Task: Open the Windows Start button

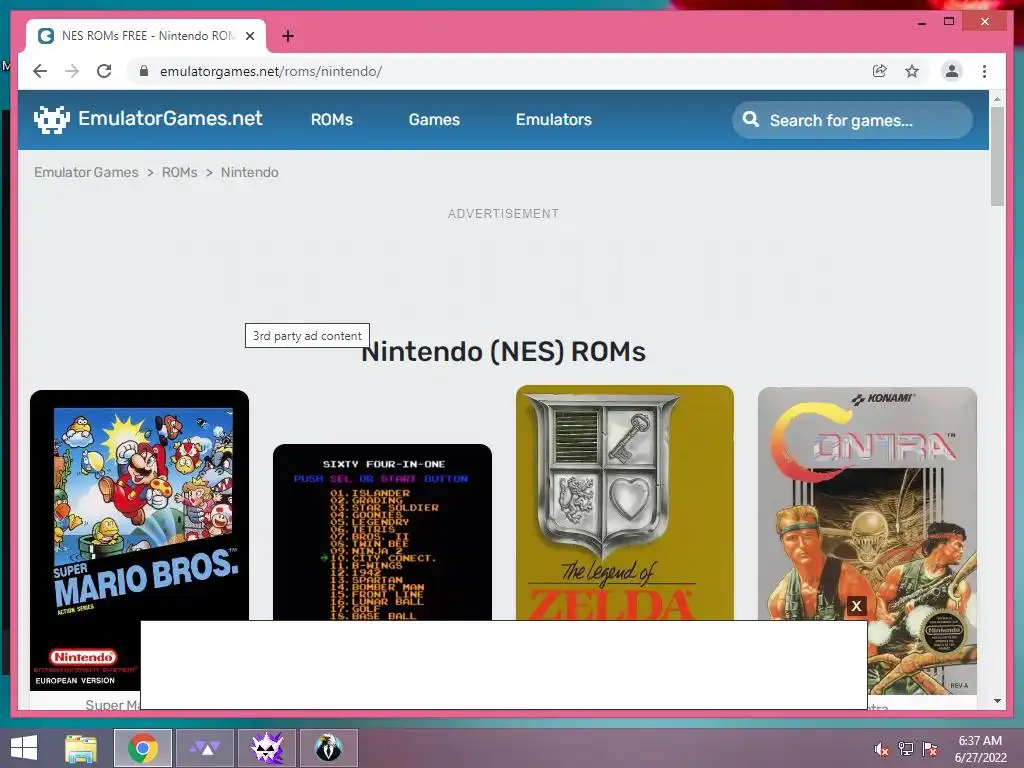Action: (x=24, y=748)
